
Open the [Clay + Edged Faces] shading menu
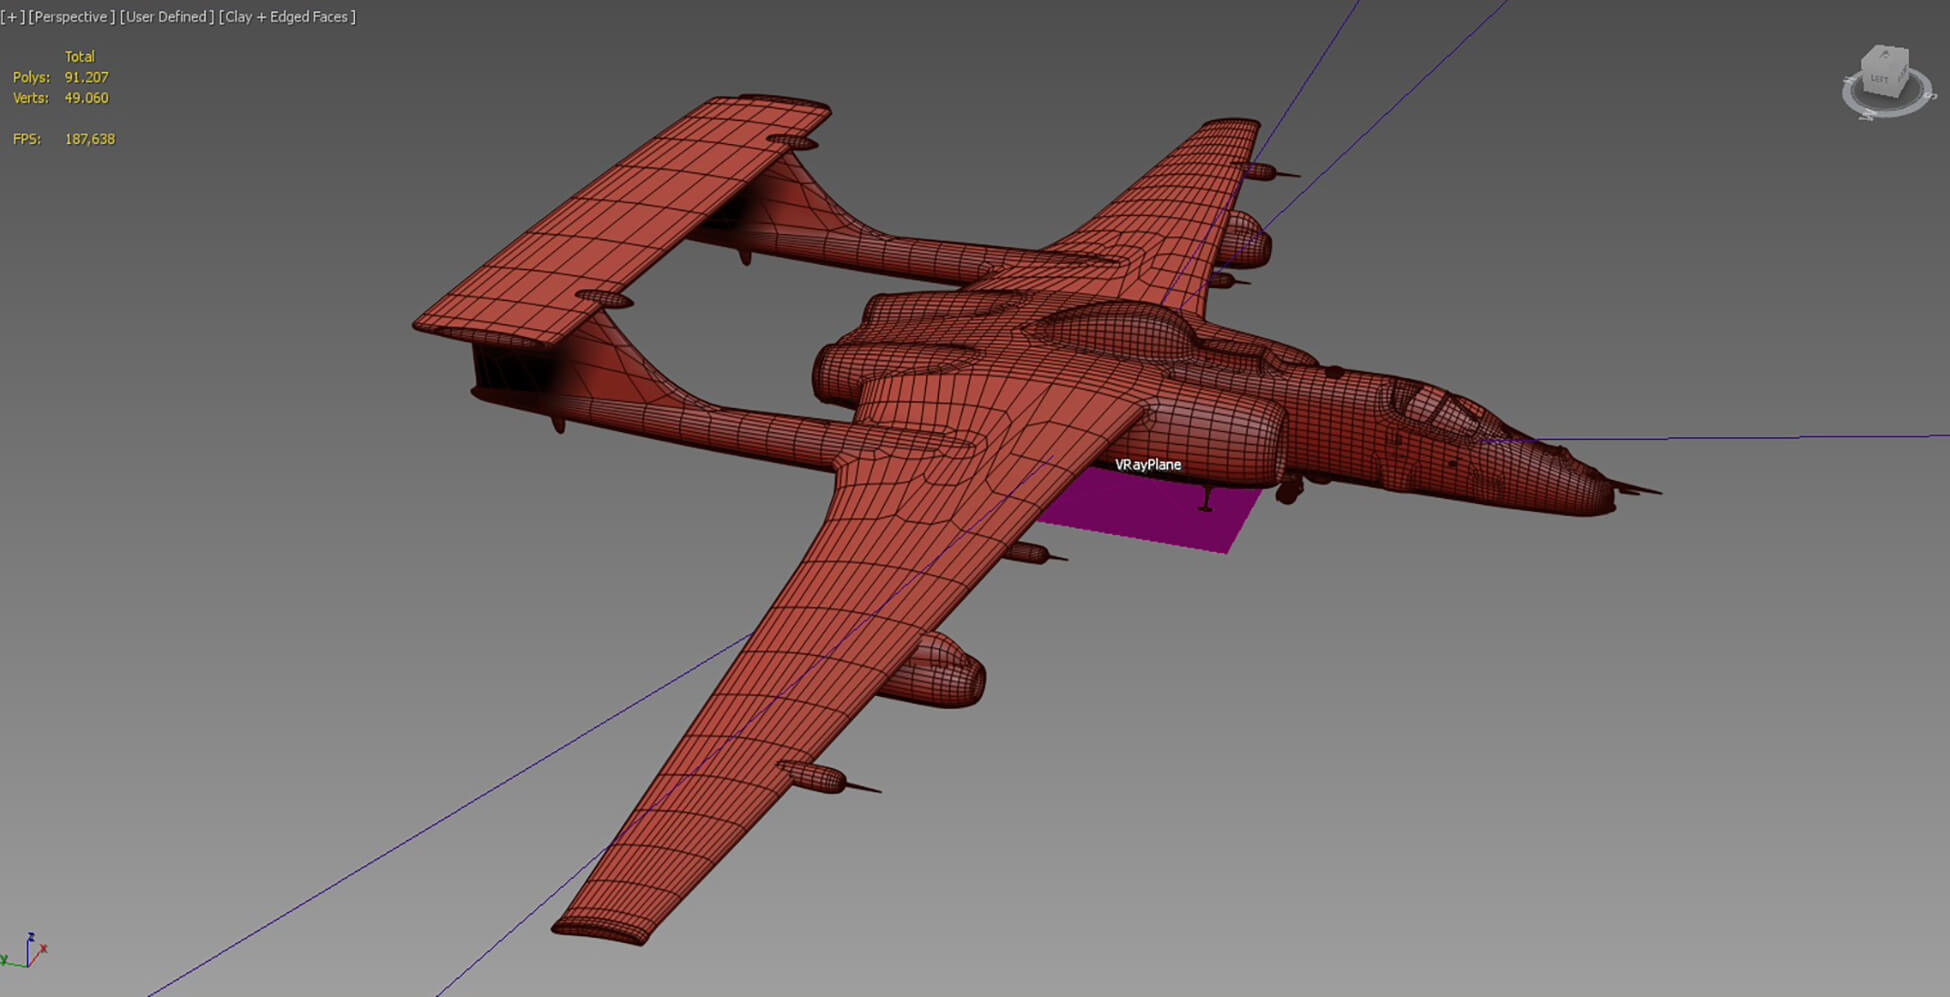point(287,17)
